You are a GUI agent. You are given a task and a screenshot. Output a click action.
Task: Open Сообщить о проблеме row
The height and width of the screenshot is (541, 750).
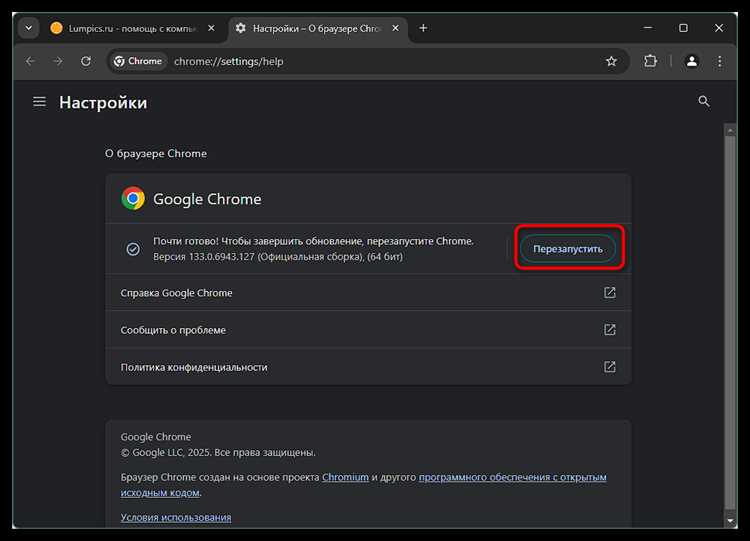368,330
